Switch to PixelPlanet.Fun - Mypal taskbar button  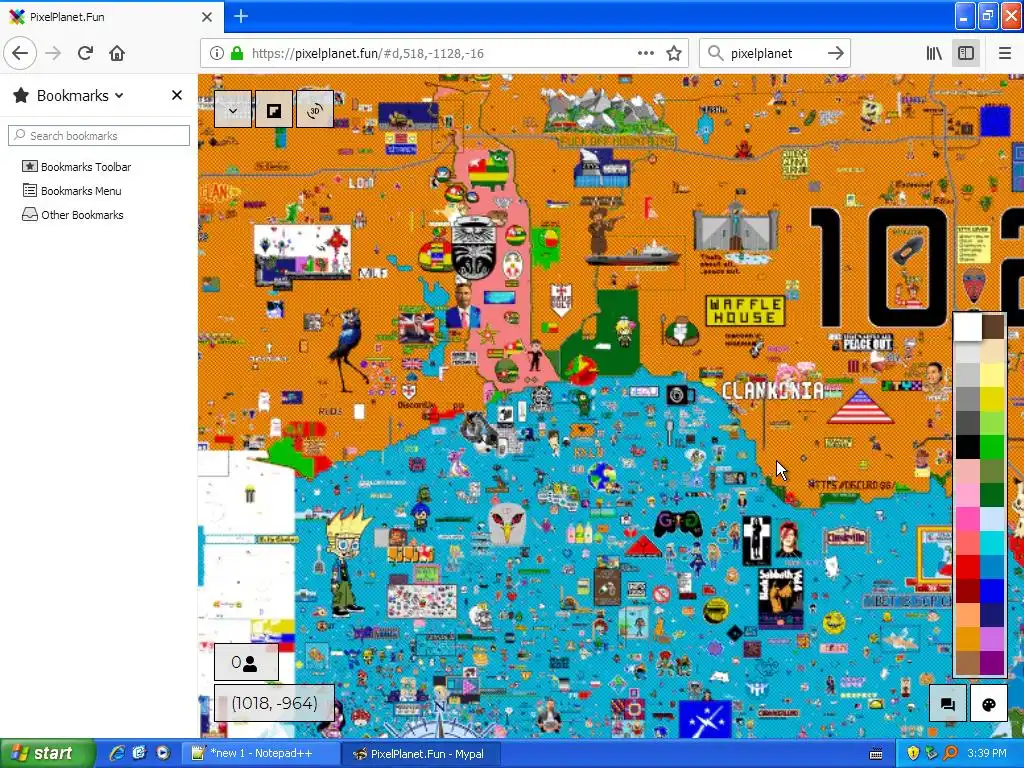click(421, 753)
